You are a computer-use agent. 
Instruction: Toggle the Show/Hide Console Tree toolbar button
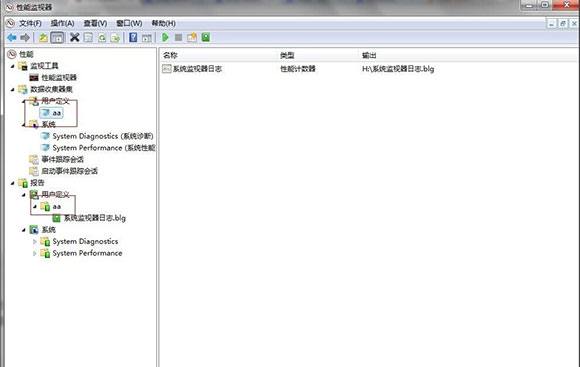[x=57, y=37]
